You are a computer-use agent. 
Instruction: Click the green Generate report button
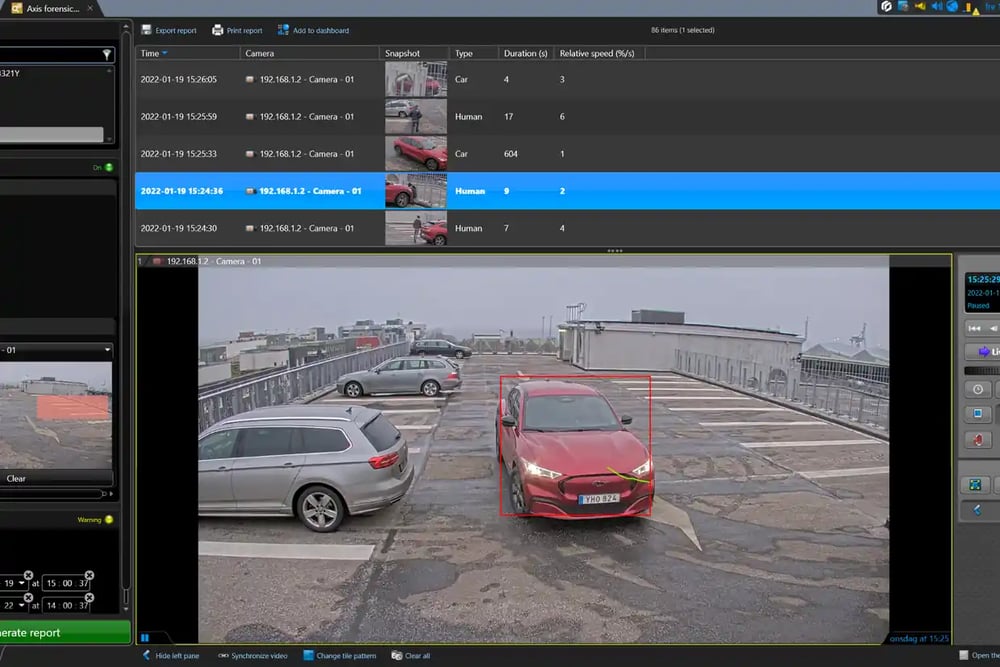coord(64,633)
